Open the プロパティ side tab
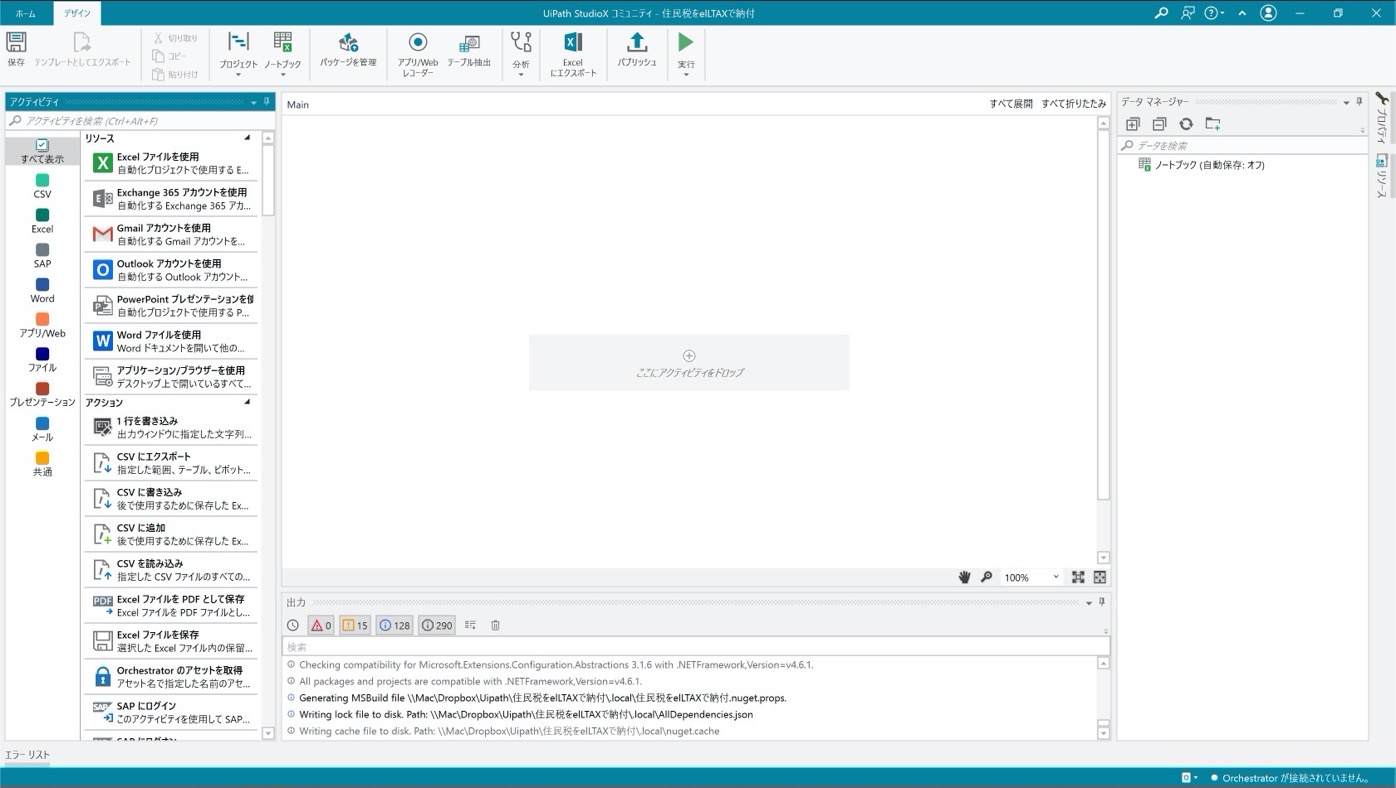 pyautogui.click(x=1381, y=117)
